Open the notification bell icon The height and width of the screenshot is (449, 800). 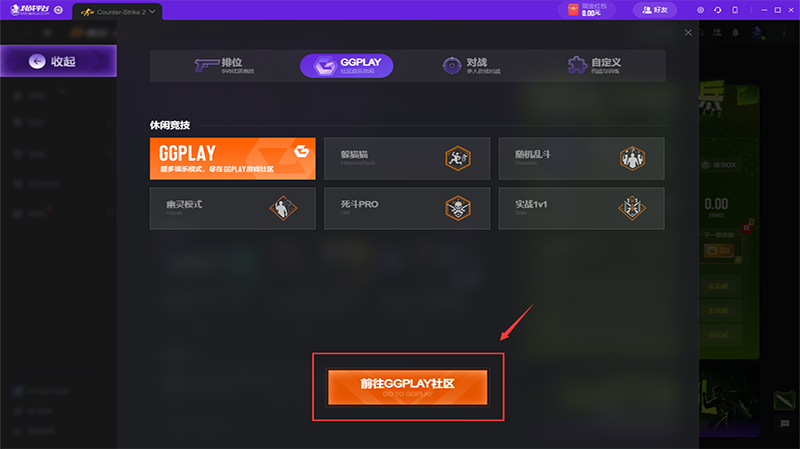(735, 33)
